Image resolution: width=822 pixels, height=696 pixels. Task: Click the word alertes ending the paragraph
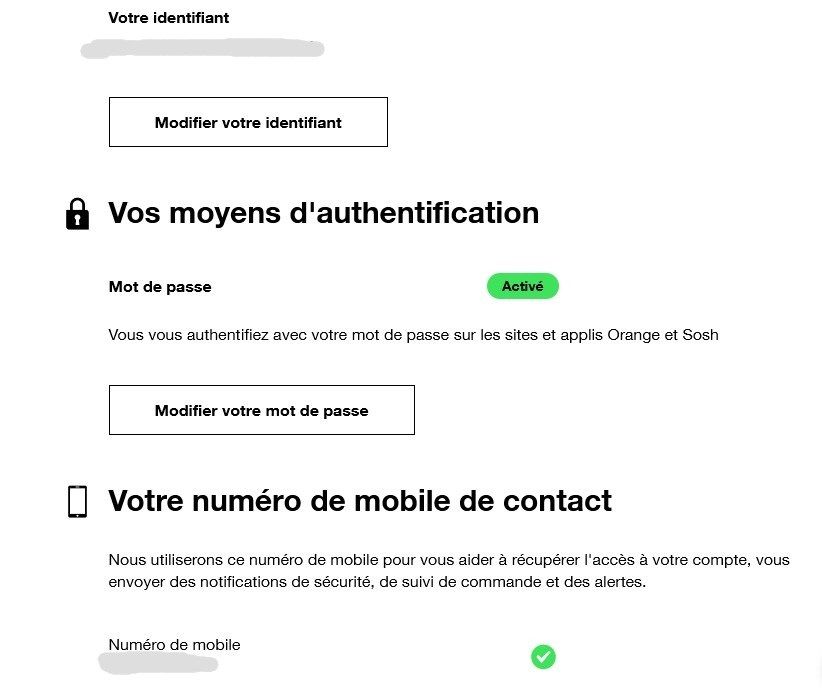(x=619, y=582)
